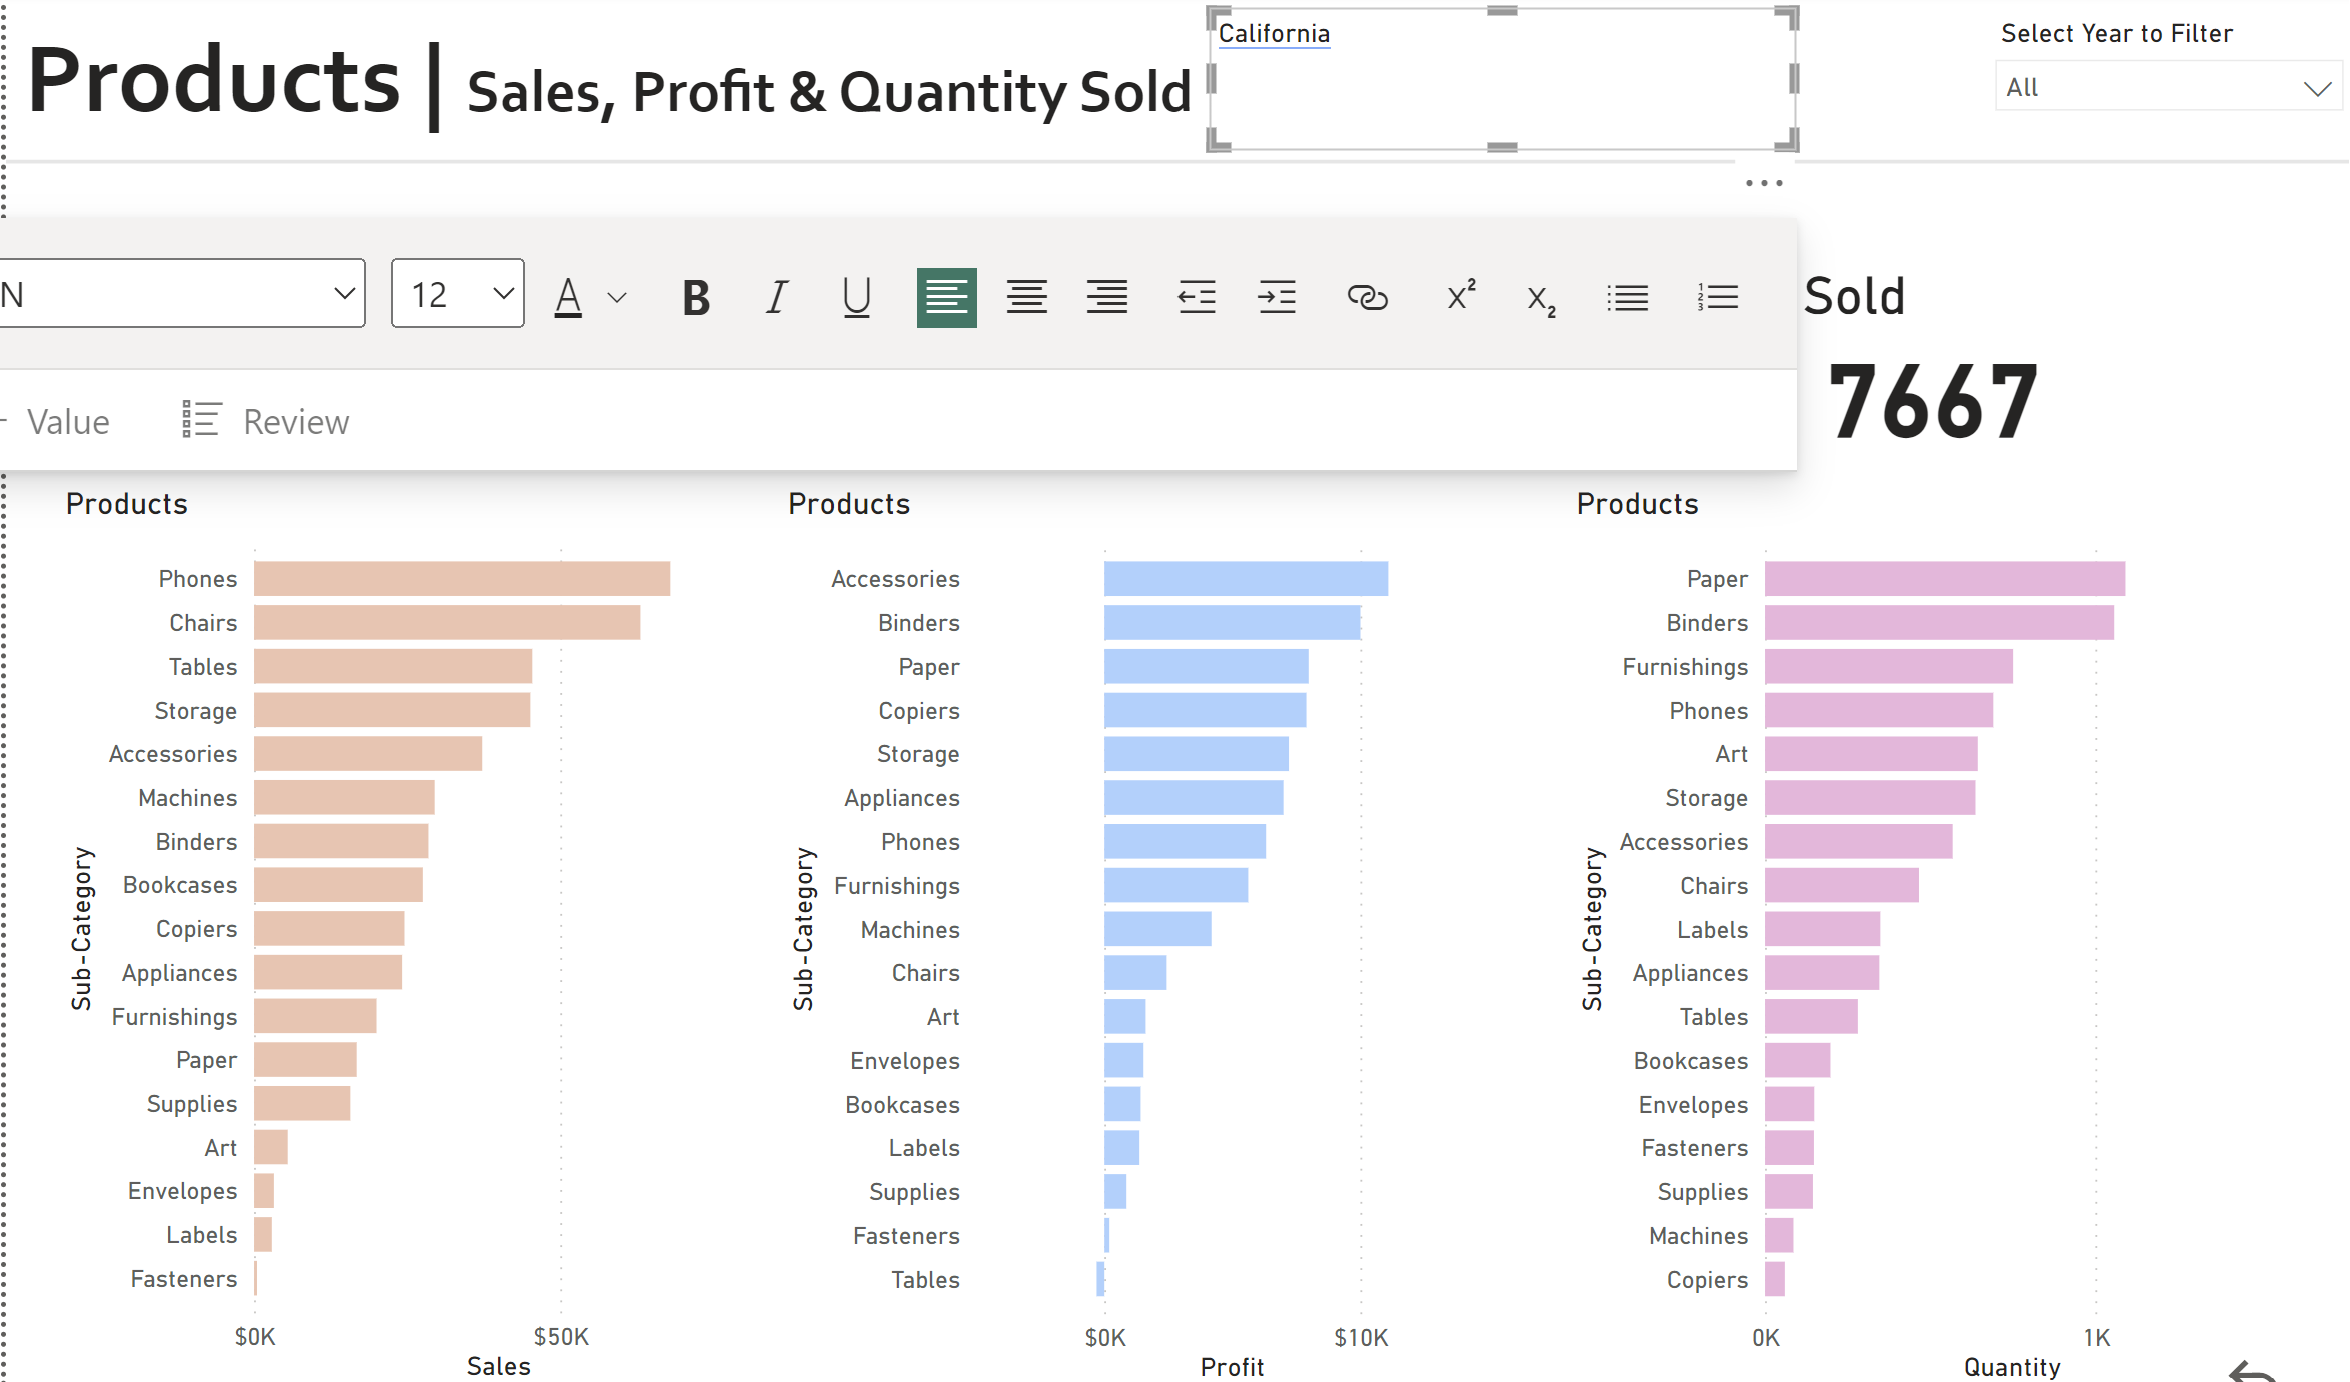Toggle italic text formatting
Image resolution: width=2350 pixels, height=1382 pixels.
776,297
